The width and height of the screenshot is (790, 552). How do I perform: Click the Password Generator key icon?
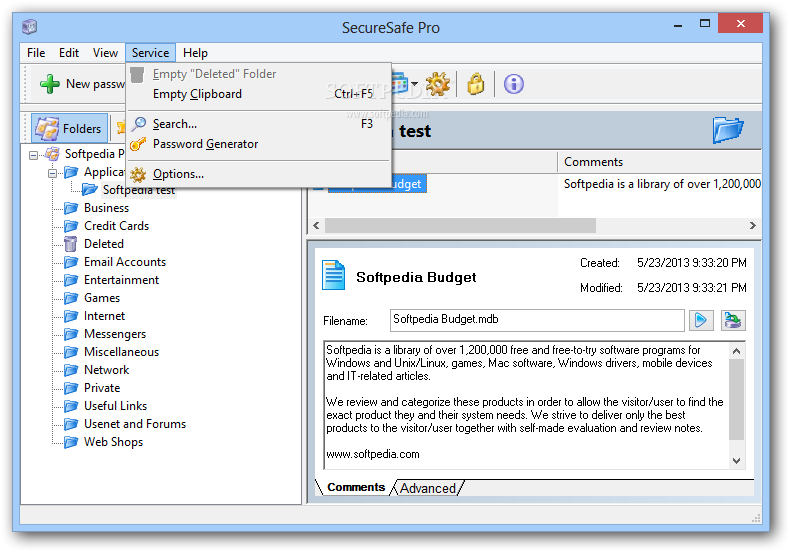tap(138, 144)
